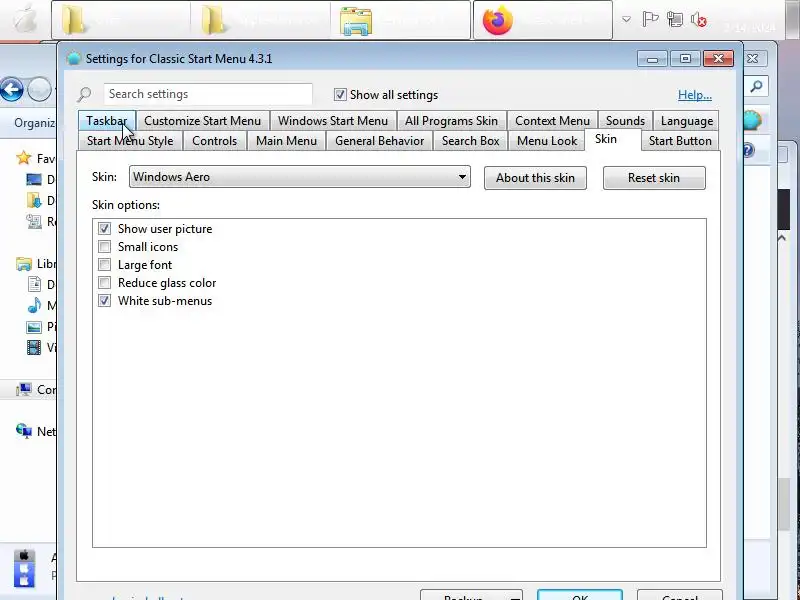This screenshot has height=600, width=800.
Task: Go to the General Behavior tab
Action: pos(379,141)
